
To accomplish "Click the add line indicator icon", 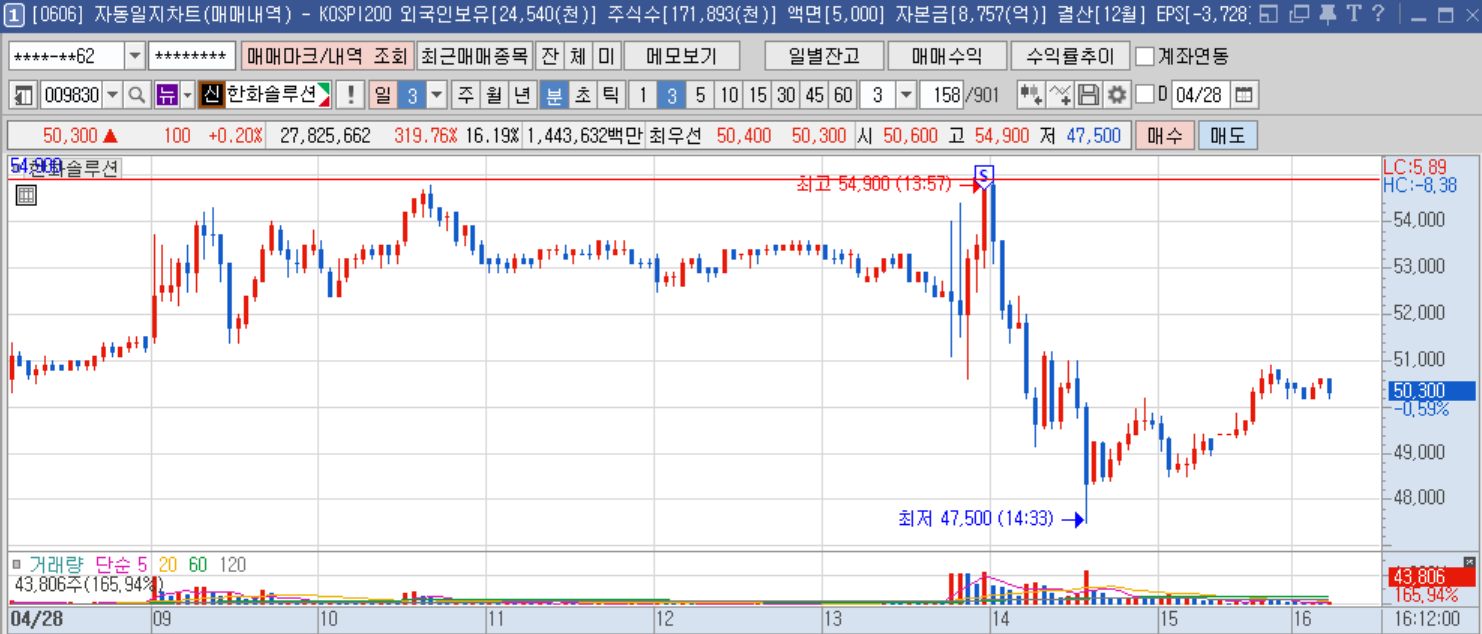I will (1060, 95).
